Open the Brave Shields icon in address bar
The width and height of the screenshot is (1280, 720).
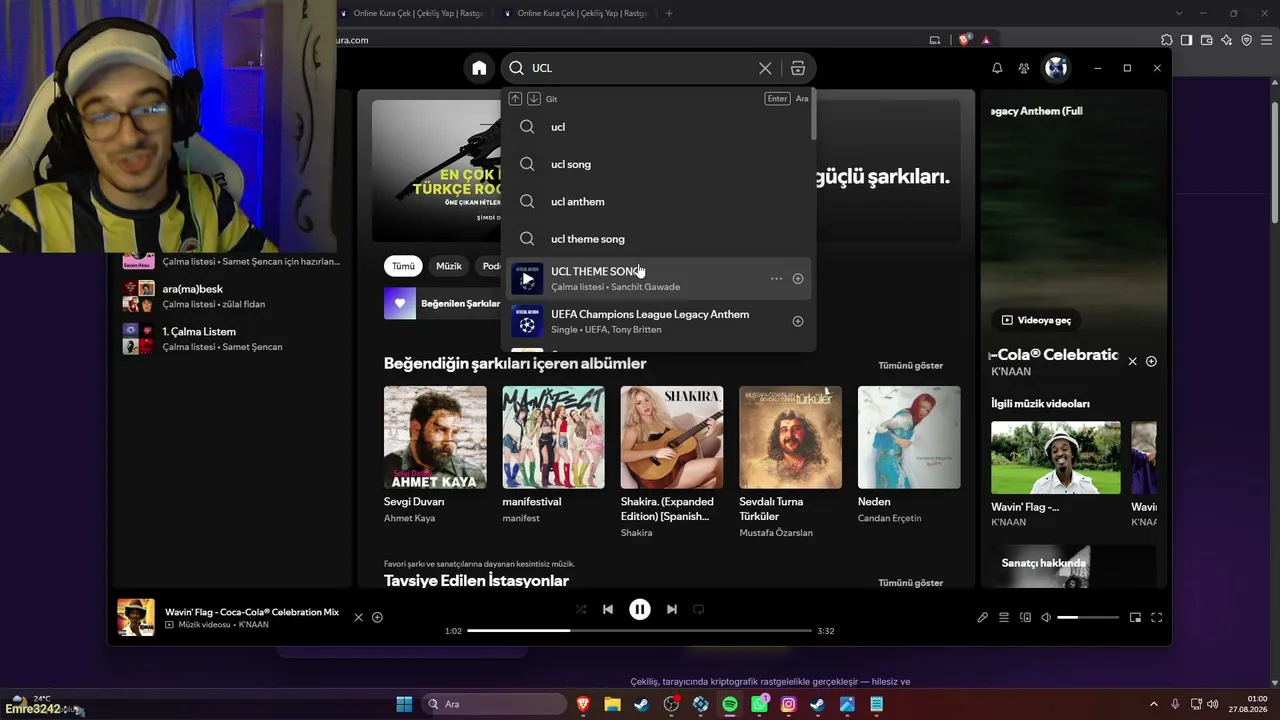click(x=964, y=40)
